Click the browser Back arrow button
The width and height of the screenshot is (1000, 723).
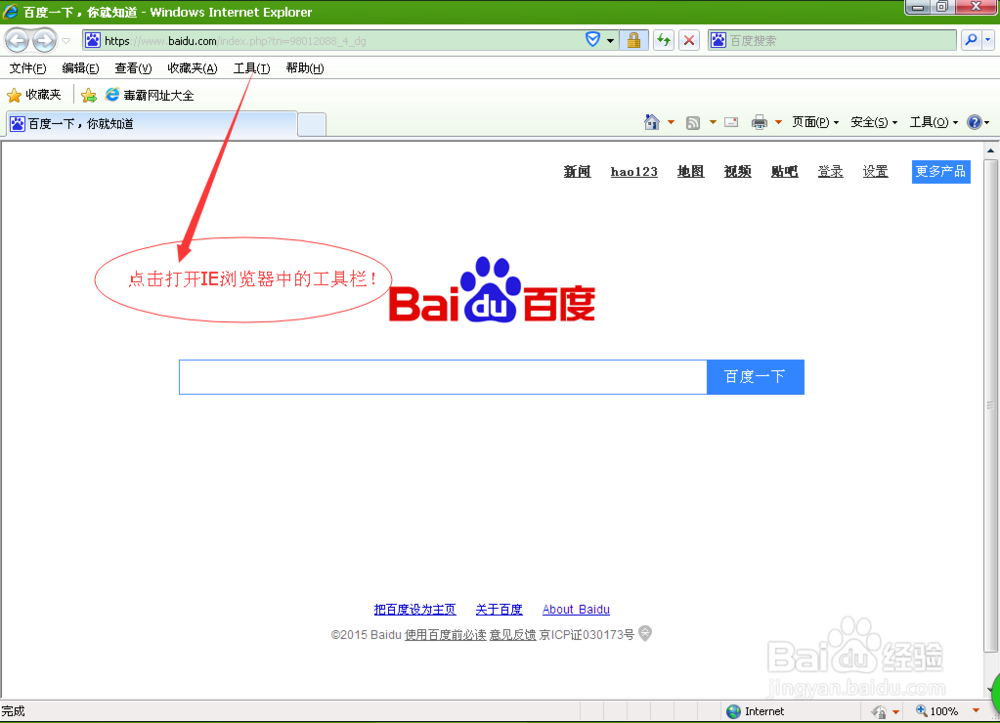point(17,41)
